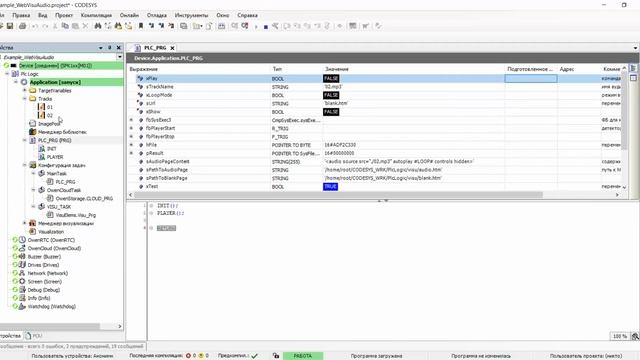This screenshot has height=360, width=640.
Task: Click the Screen device icon
Action: [x=22, y=282]
